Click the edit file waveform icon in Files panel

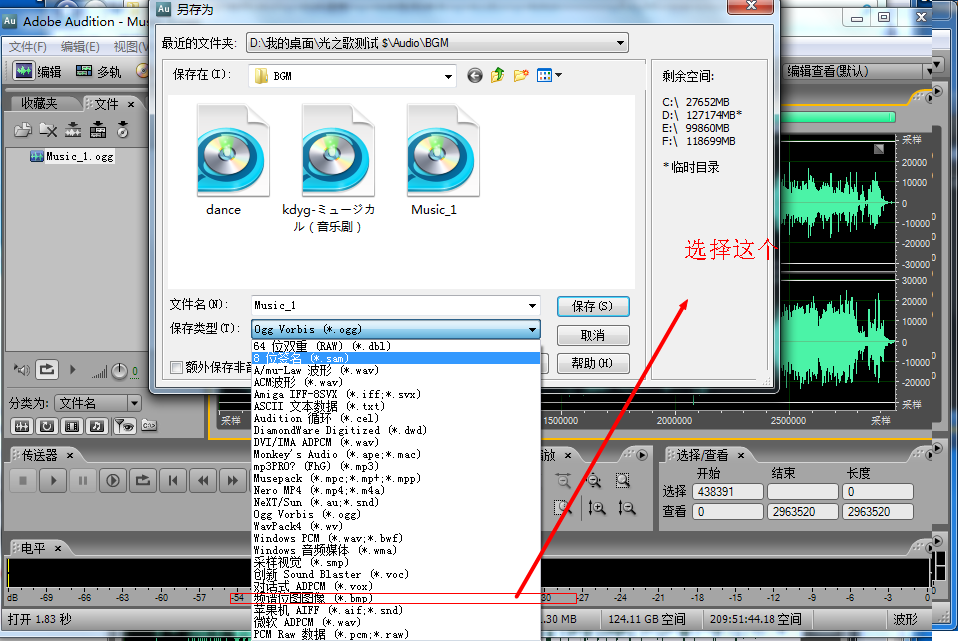click(73, 130)
